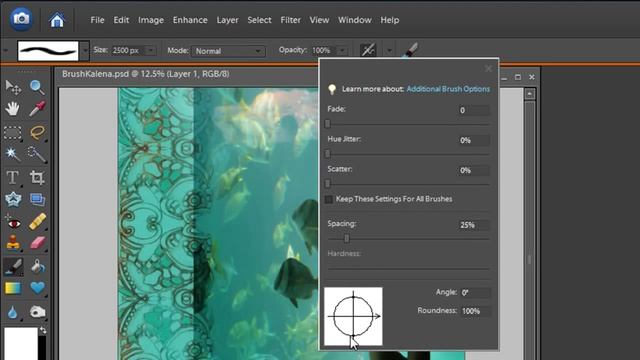Open the Help menu
Viewport: 640px width, 360px height.
point(389,20)
